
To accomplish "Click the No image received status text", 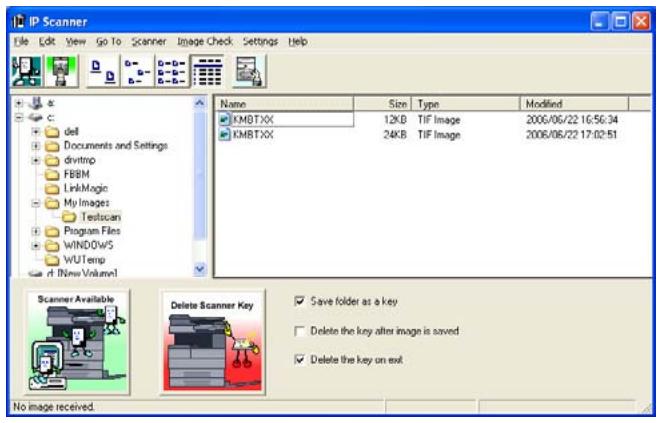I will tap(54, 407).
